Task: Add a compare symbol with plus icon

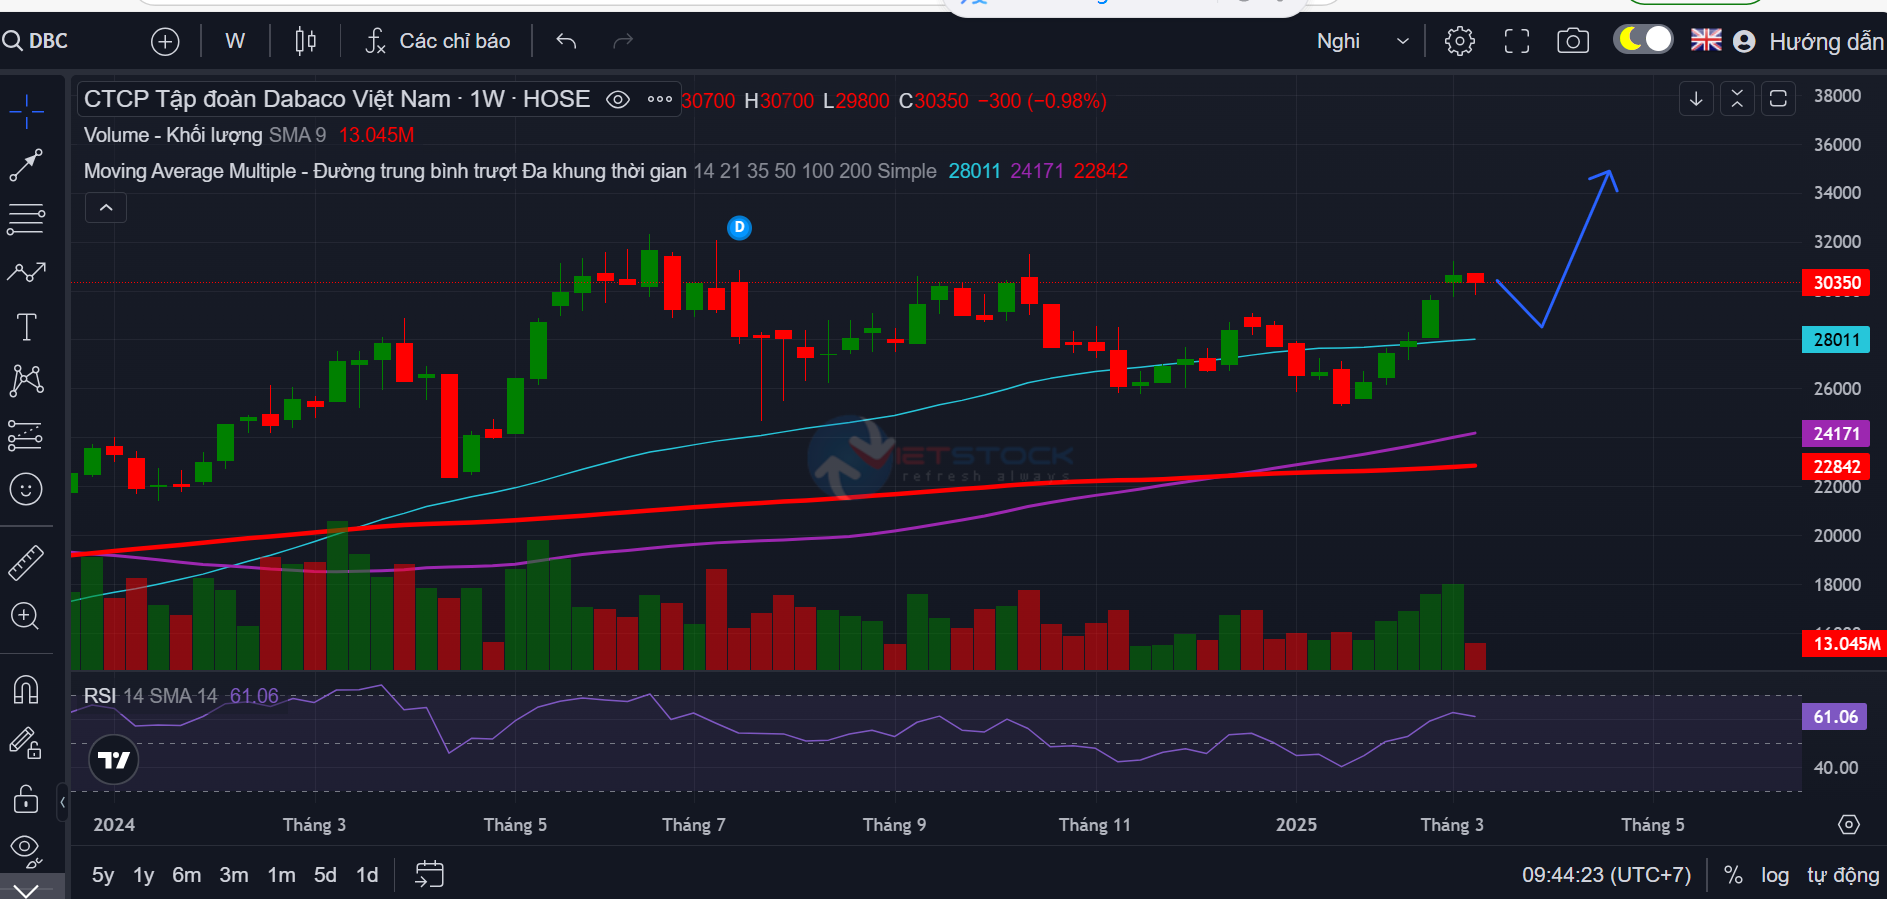Action: 165,41
